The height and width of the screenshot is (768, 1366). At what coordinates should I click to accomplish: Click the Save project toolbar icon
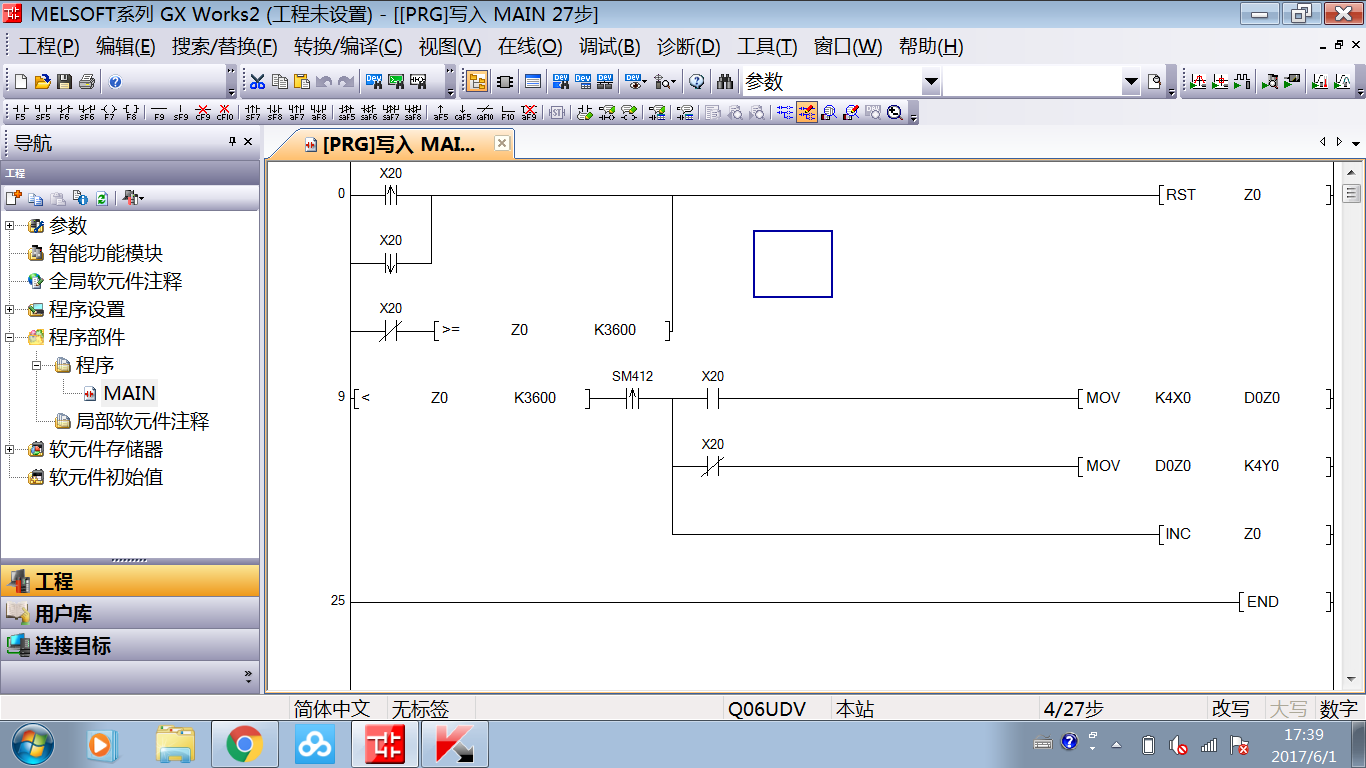[x=64, y=82]
